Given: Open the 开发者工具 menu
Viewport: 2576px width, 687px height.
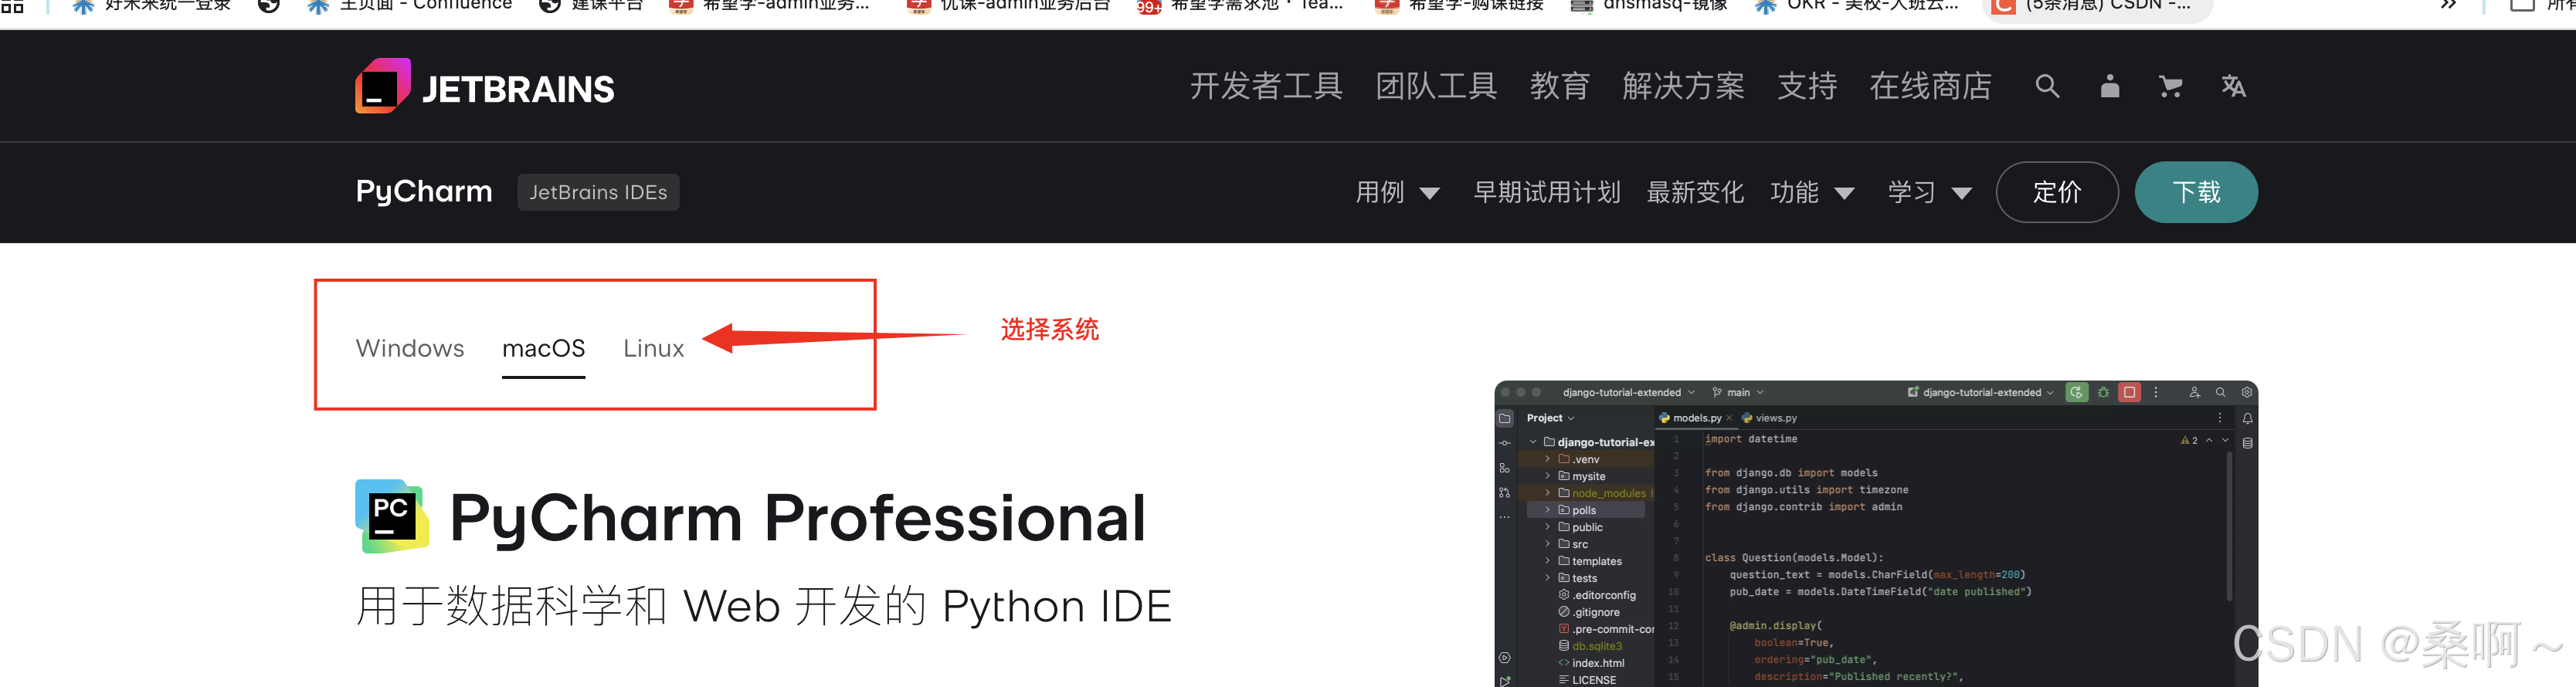Looking at the screenshot, I should click(x=1266, y=86).
